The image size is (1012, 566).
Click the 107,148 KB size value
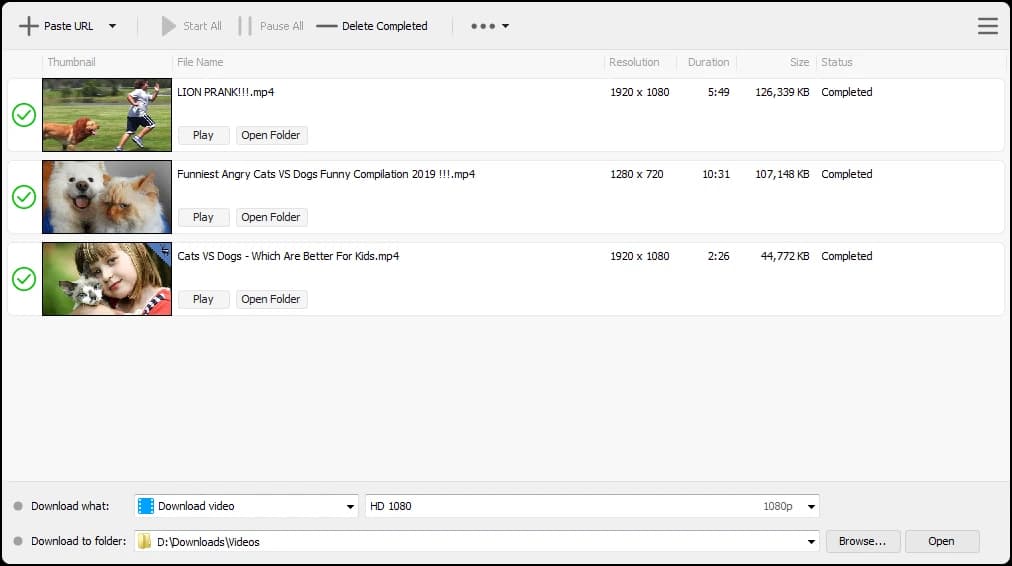coord(782,174)
